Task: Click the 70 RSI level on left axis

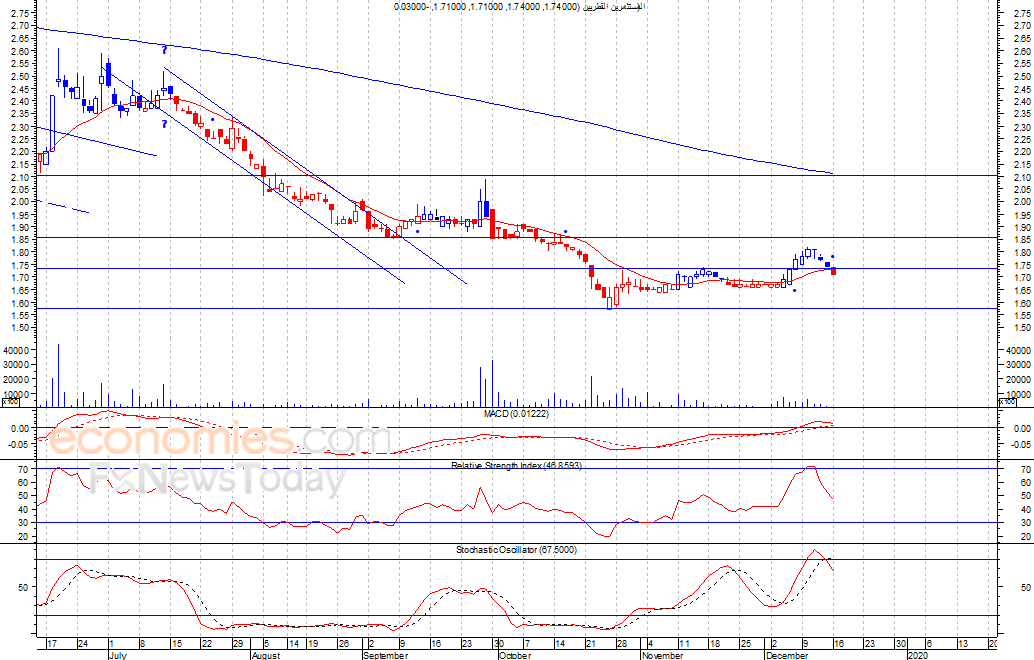Action: click(x=23, y=469)
